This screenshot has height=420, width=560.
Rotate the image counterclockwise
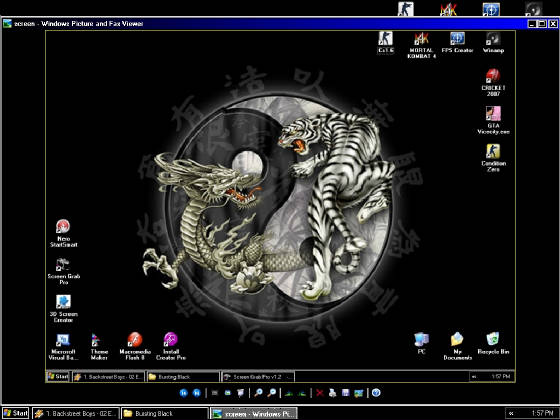pyautogui.click(x=302, y=393)
